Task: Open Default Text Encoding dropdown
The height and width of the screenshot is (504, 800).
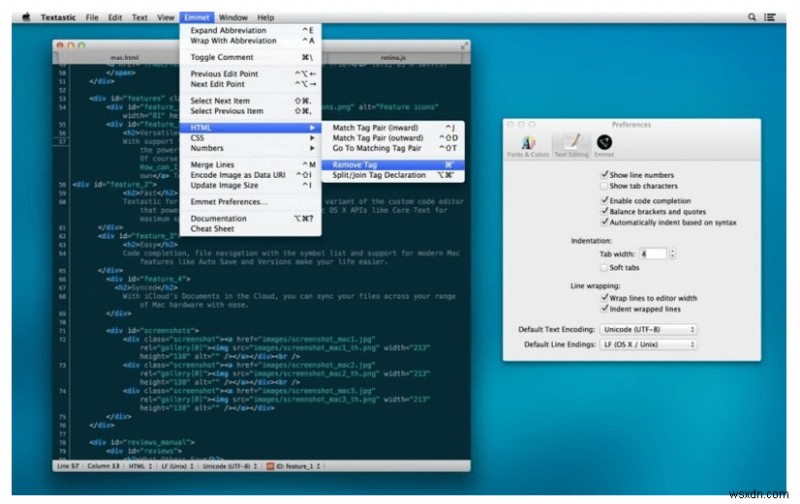Action: pos(648,329)
